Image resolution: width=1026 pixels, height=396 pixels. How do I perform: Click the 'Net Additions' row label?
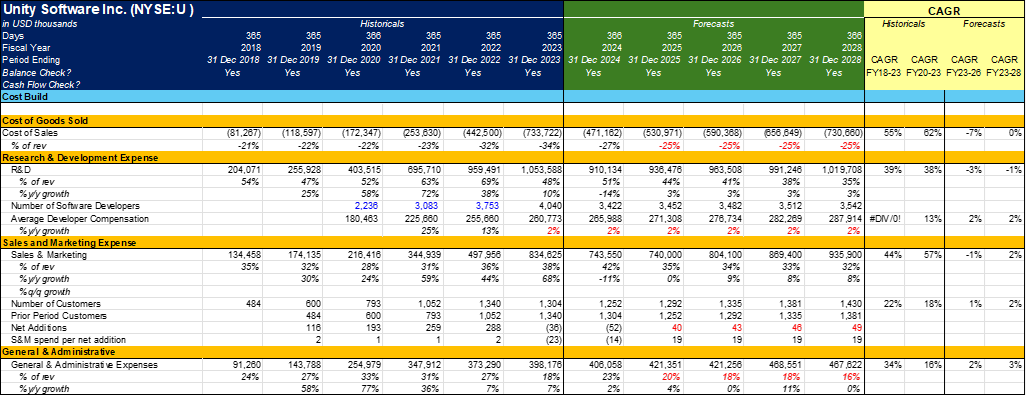39,328
